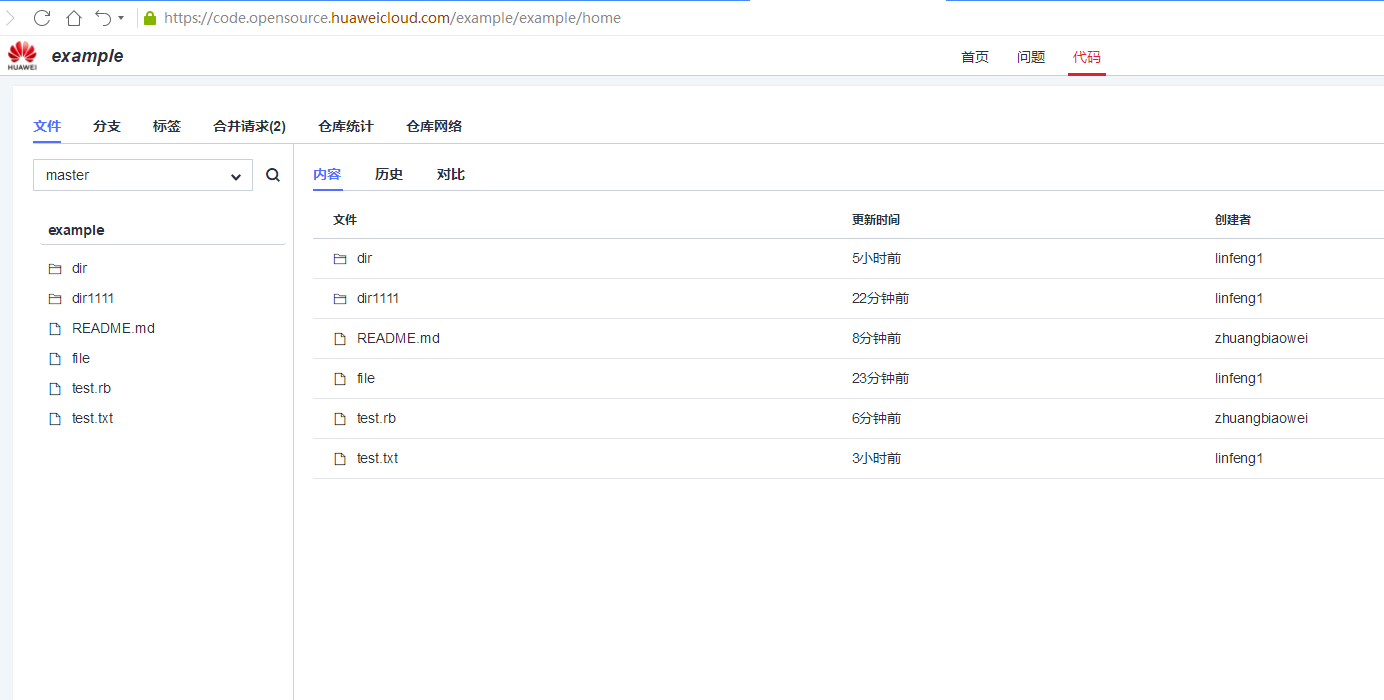The width and height of the screenshot is (1384, 700).
Task: Click the file icon for test.rb in sidebar tree
Action: pos(55,389)
